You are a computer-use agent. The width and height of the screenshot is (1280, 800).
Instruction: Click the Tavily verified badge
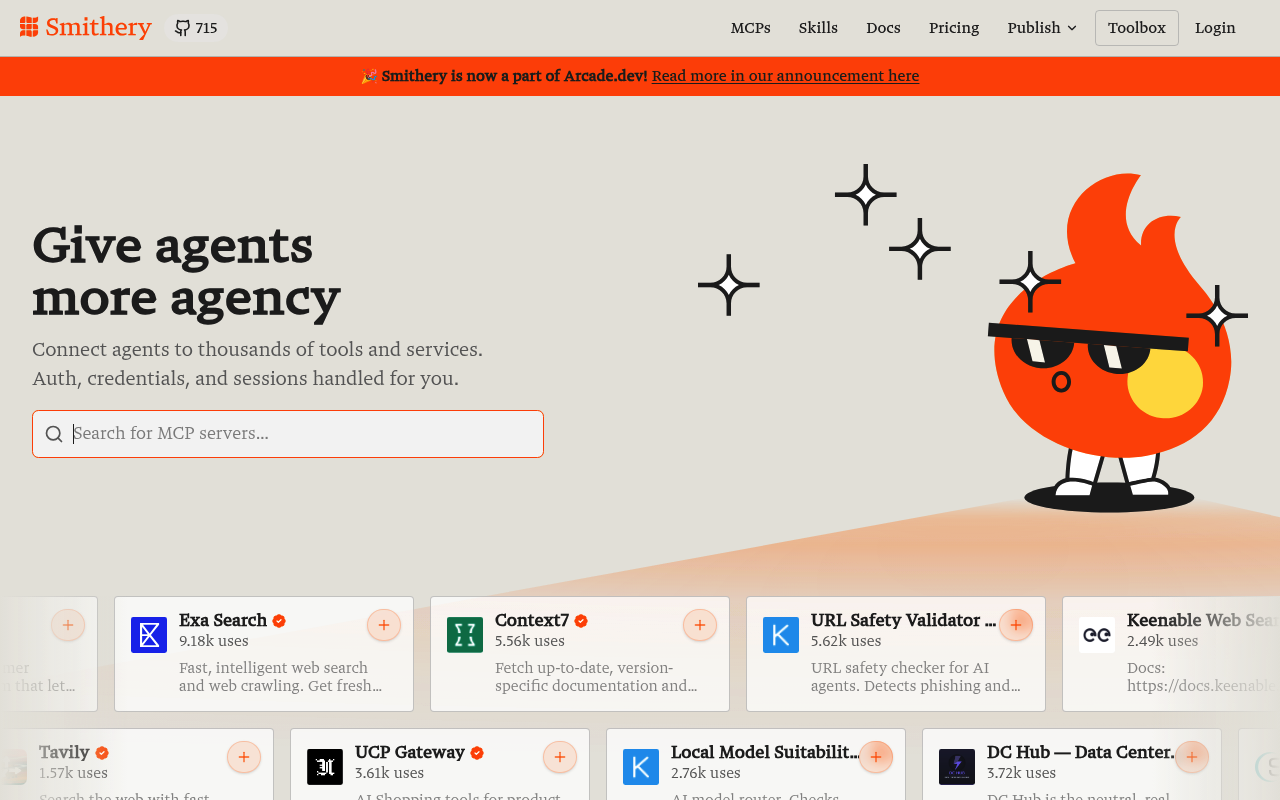click(x=102, y=753)
